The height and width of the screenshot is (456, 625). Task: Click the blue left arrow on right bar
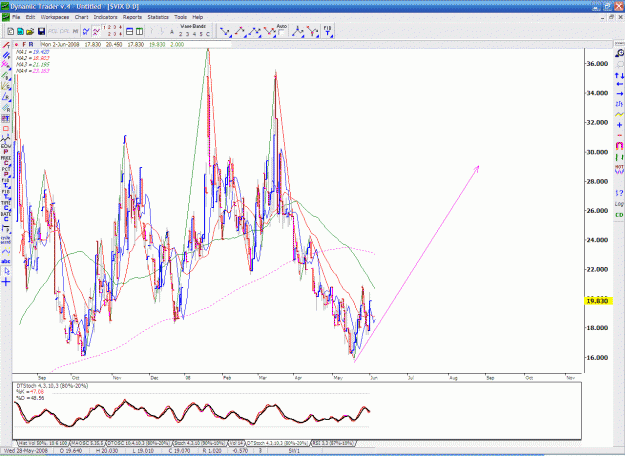[x=619, y=84]
